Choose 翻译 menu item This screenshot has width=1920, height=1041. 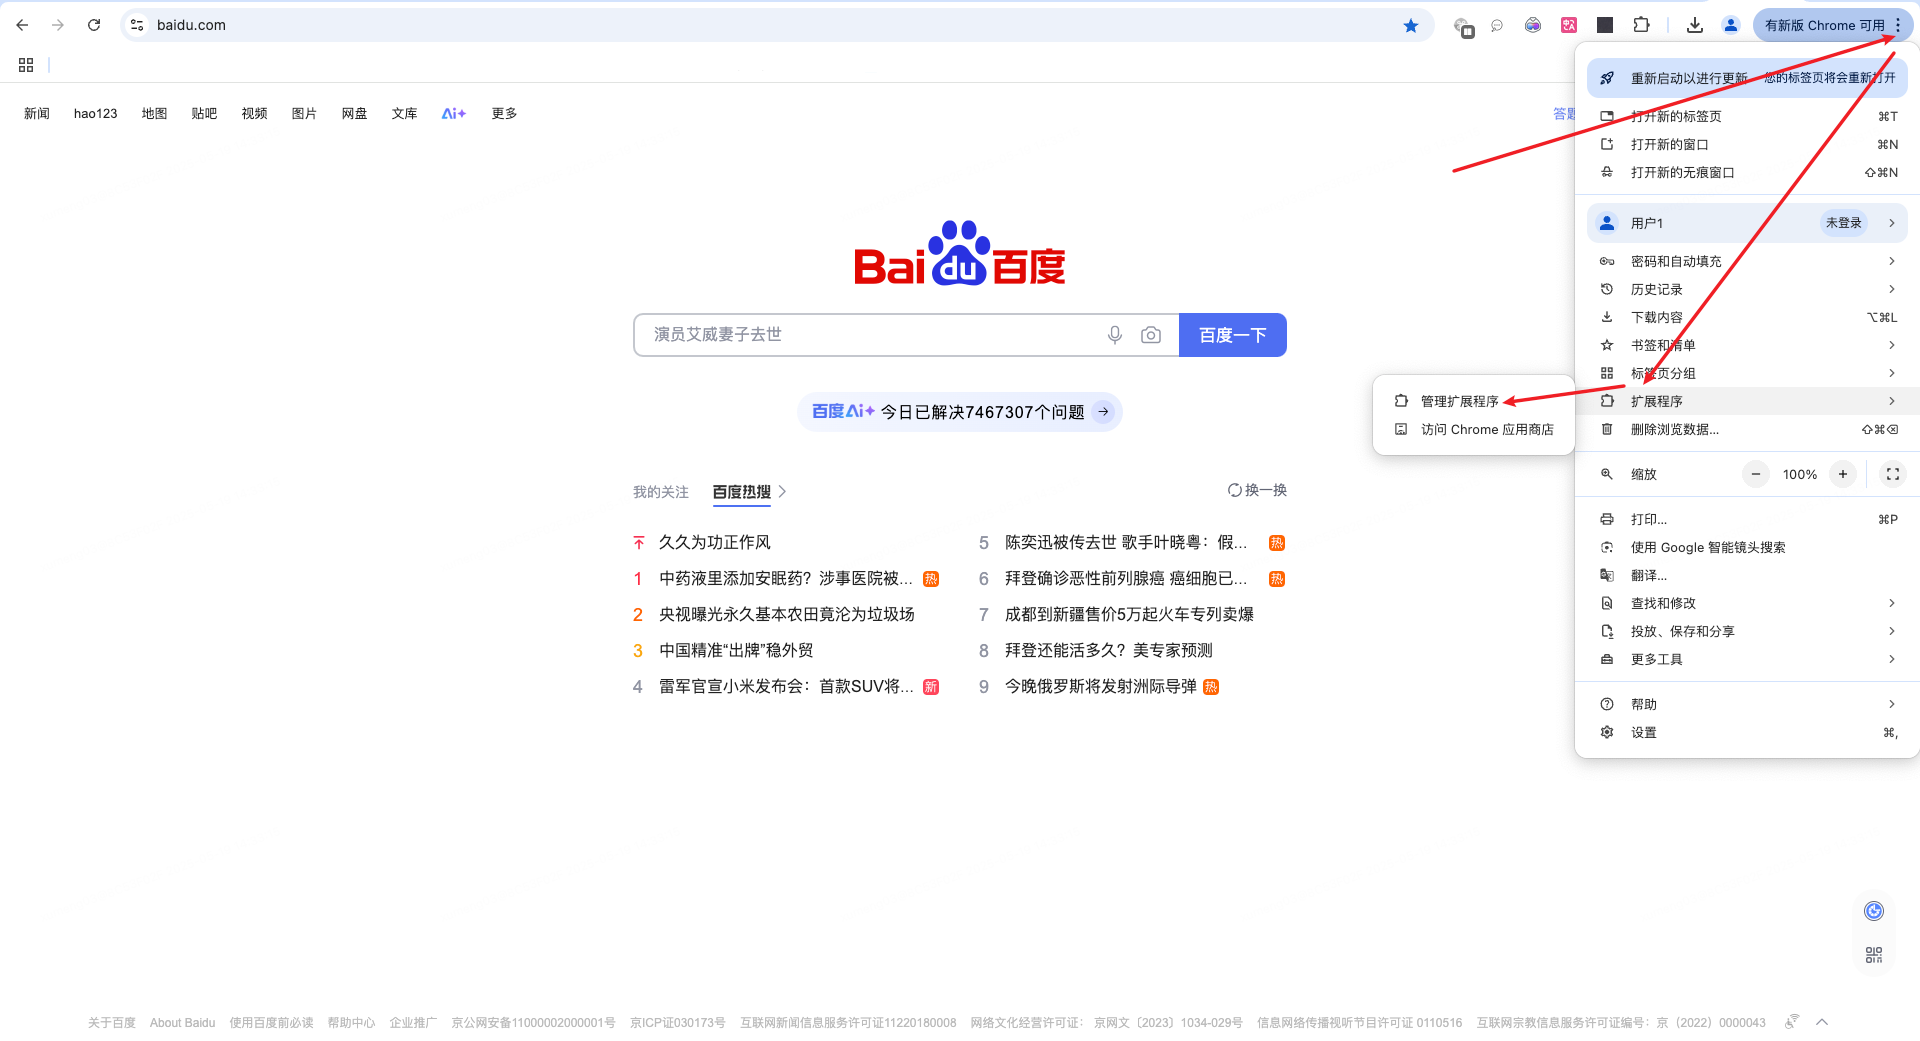coord(1747,575)
